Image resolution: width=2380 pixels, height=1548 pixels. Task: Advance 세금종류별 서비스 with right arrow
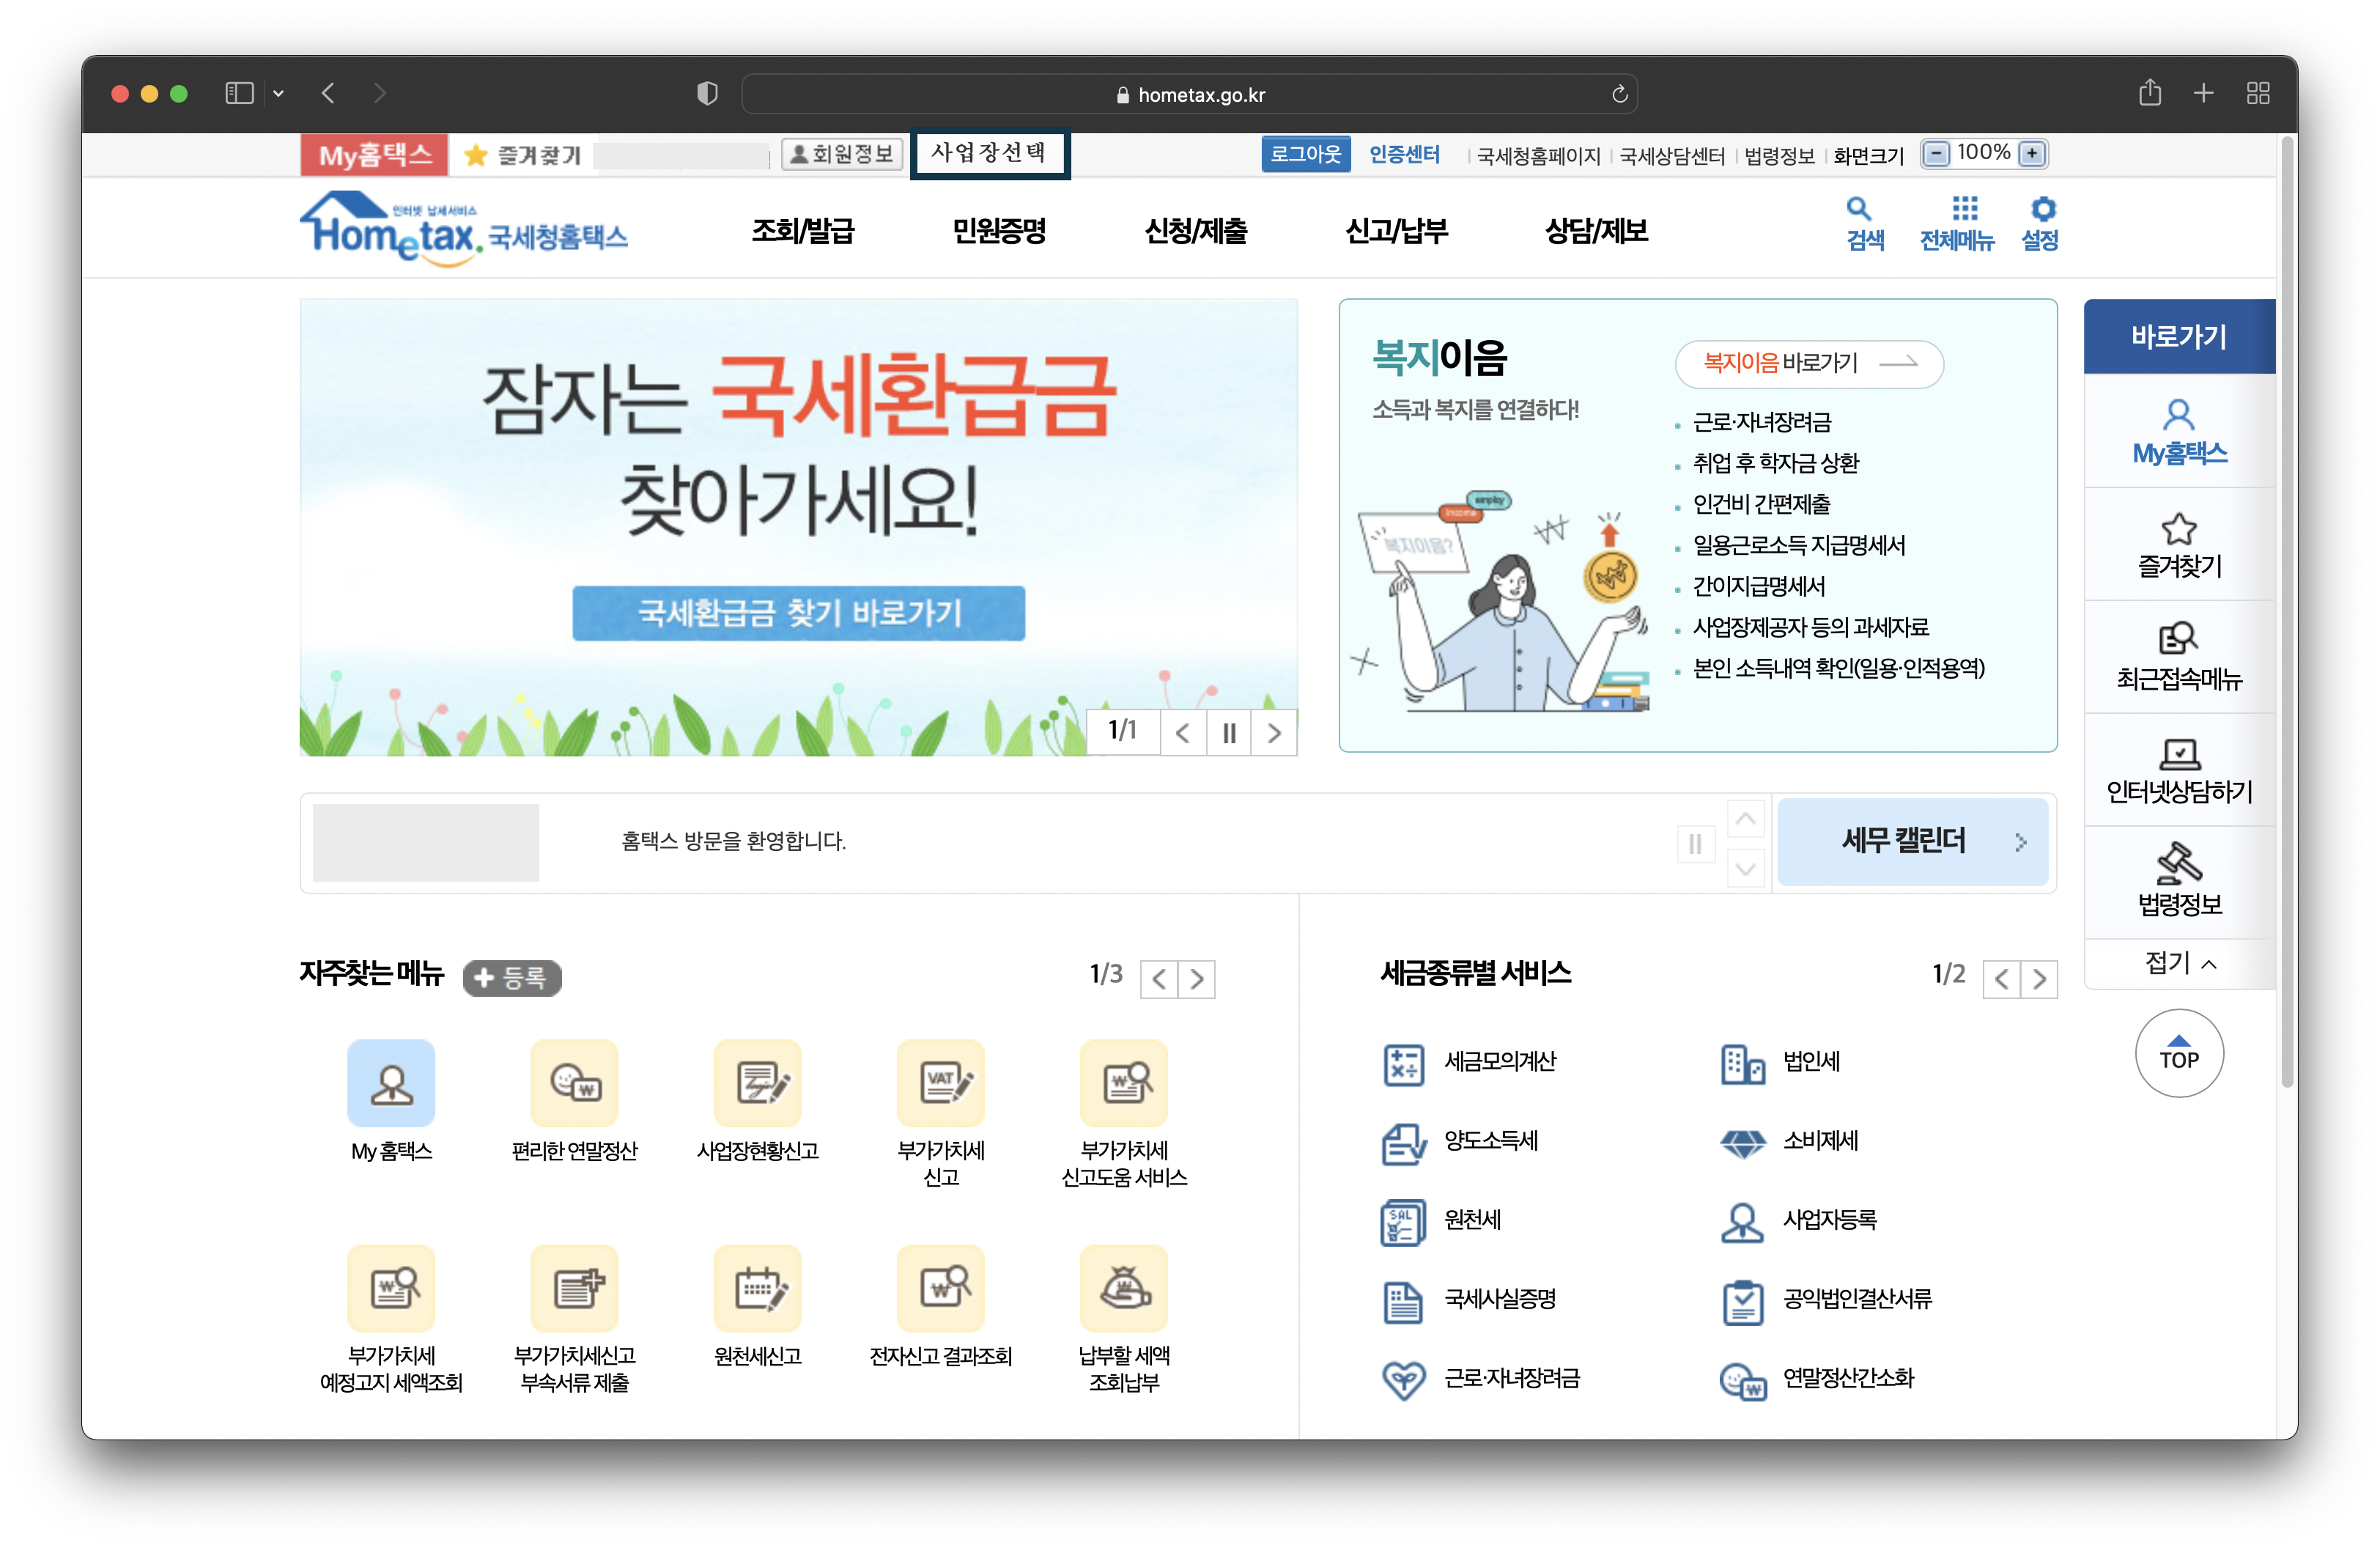(2040, 979)
